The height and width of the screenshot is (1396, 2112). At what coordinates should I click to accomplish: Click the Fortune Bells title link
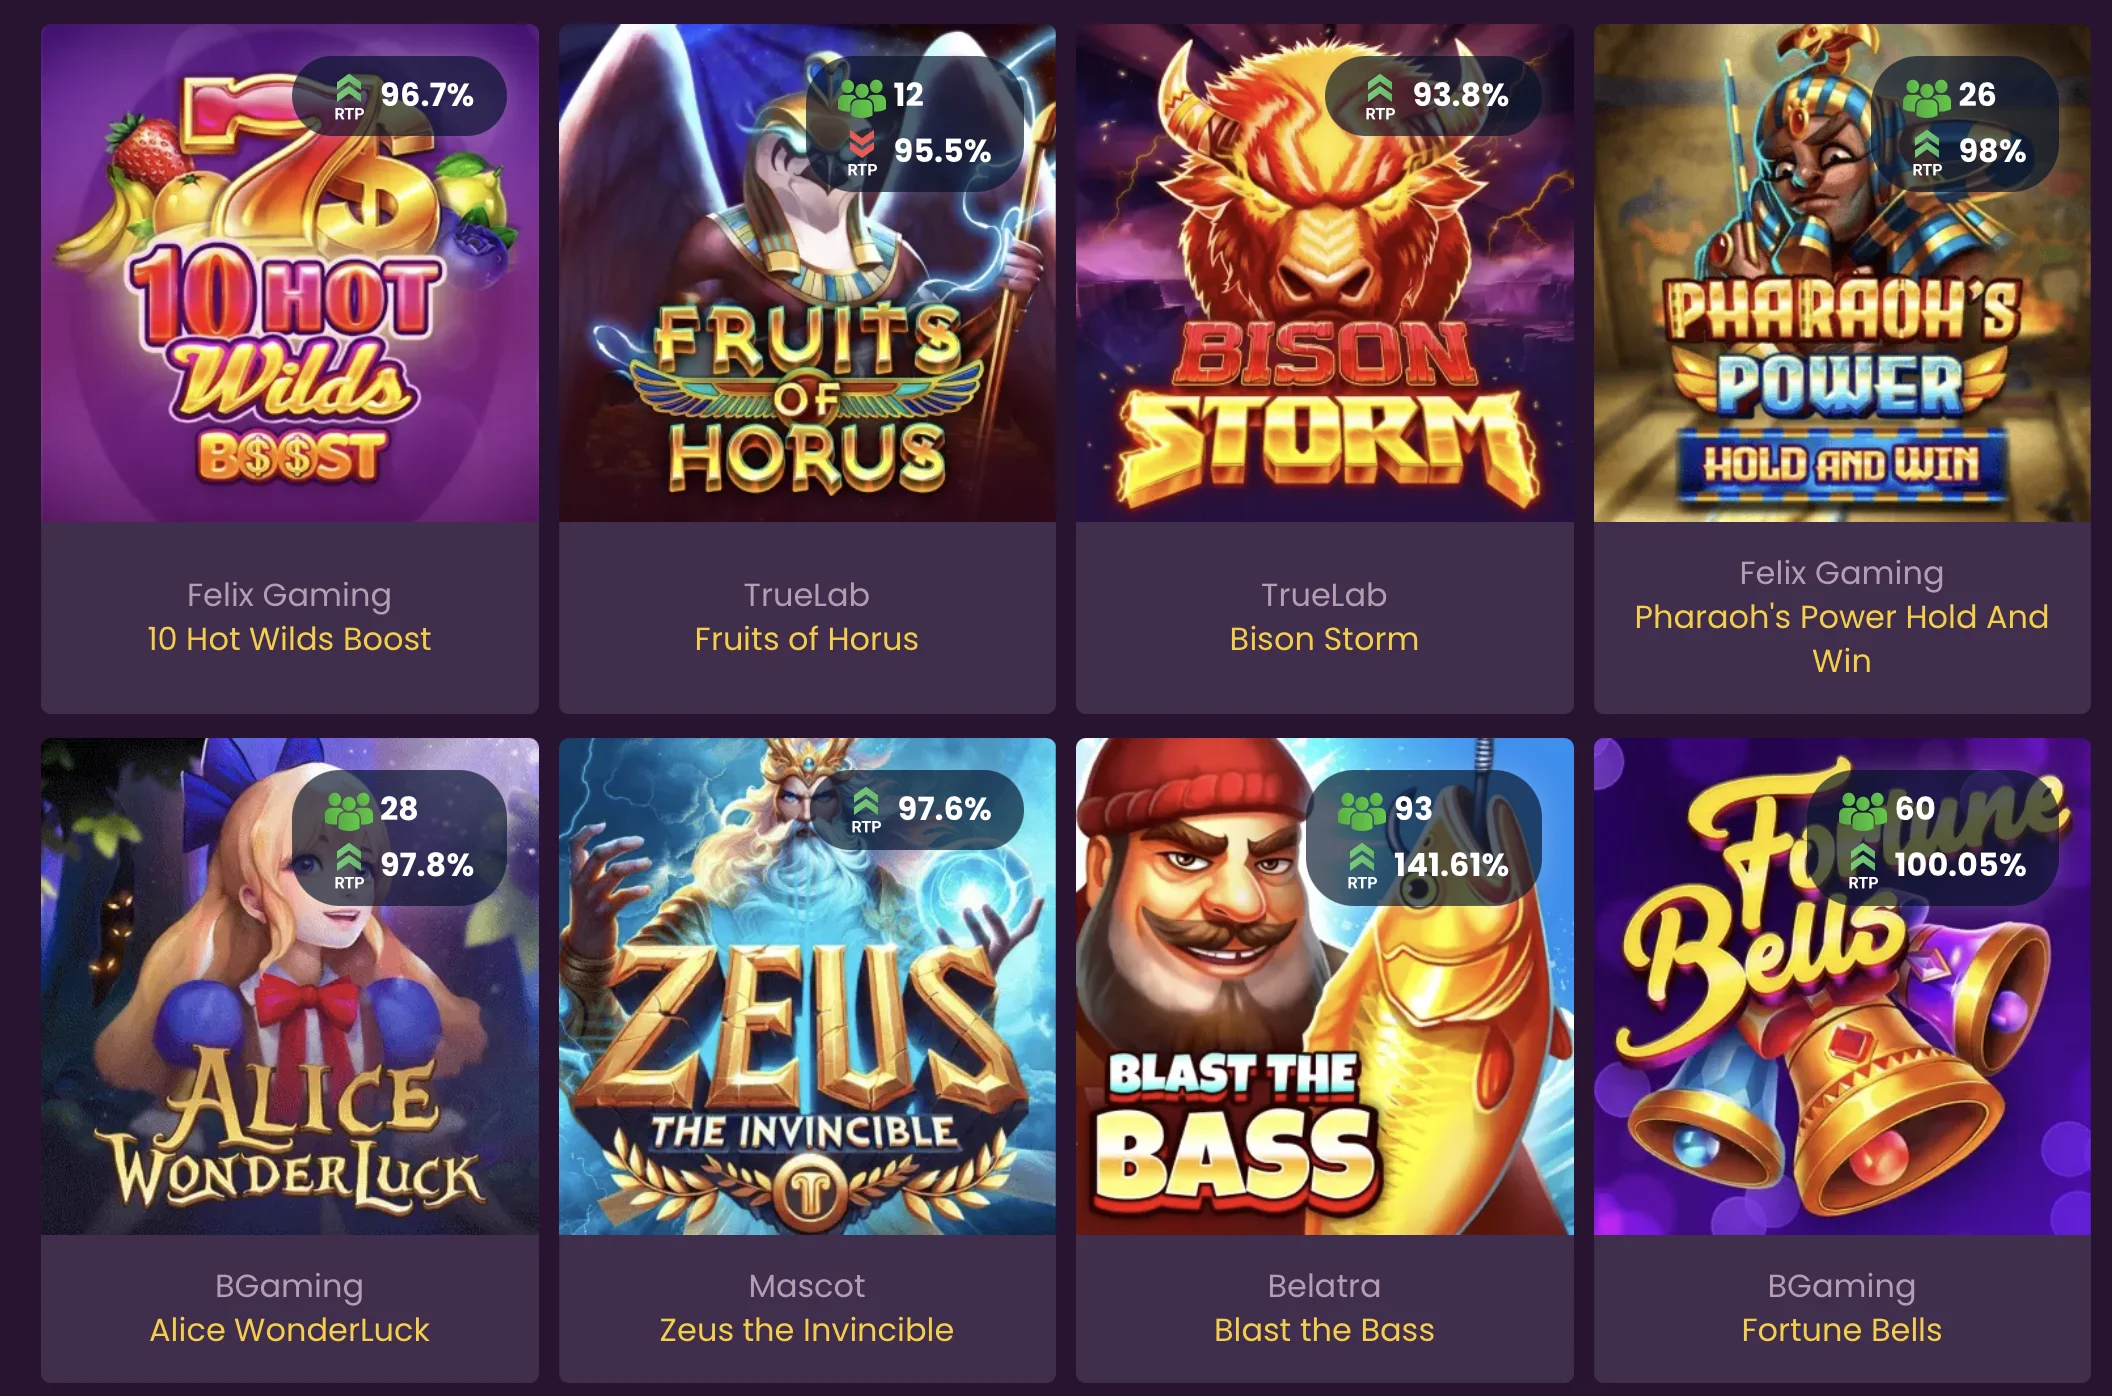1842,1330
